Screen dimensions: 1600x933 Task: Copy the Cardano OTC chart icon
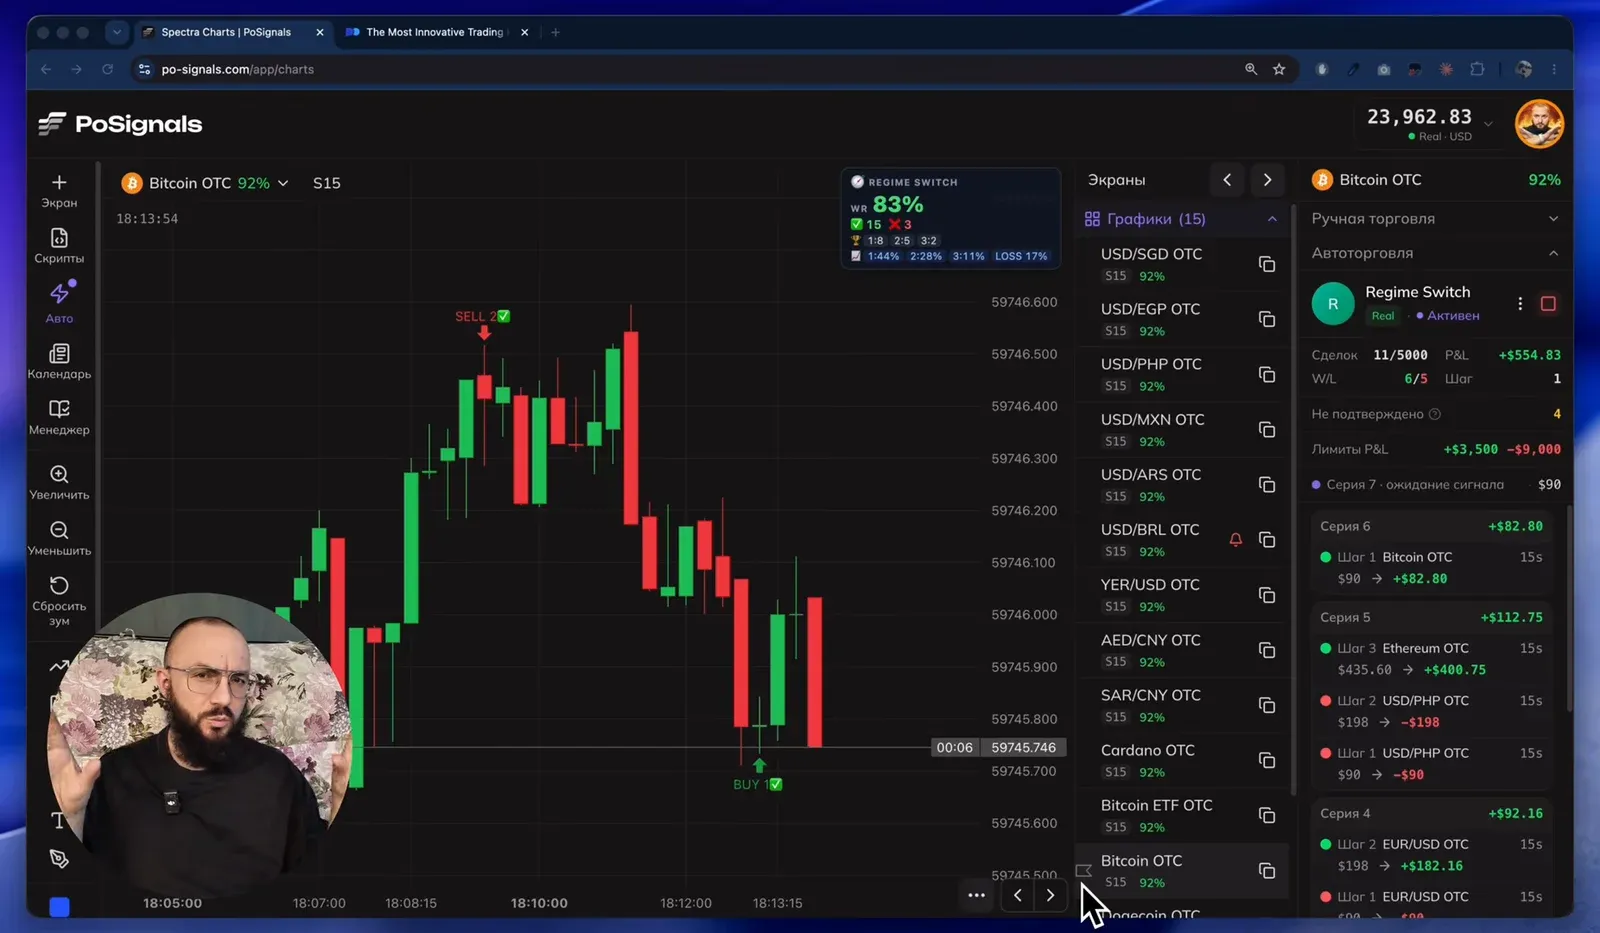click(x=1267, y=760)
